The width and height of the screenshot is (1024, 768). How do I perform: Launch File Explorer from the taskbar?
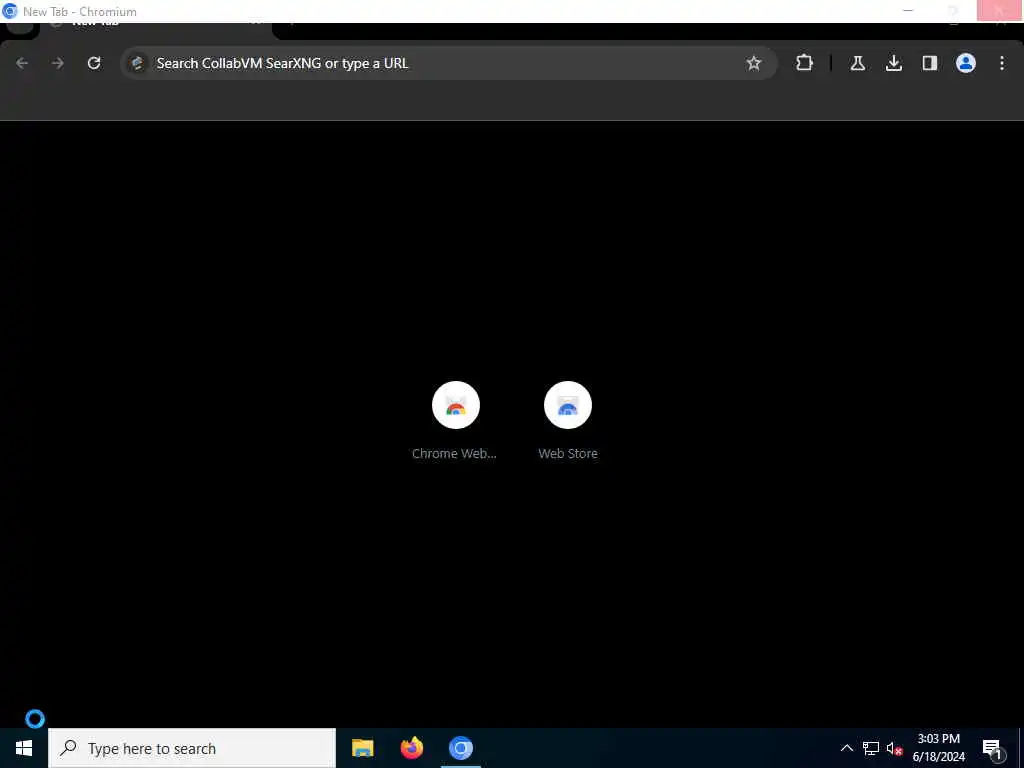[362, 748]
